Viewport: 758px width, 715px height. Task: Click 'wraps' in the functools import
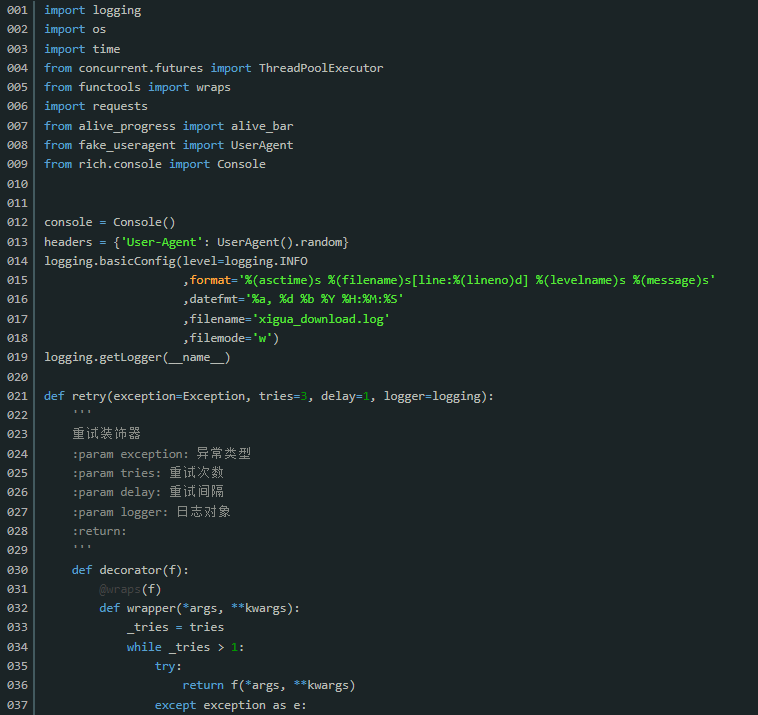click(214, 88)
